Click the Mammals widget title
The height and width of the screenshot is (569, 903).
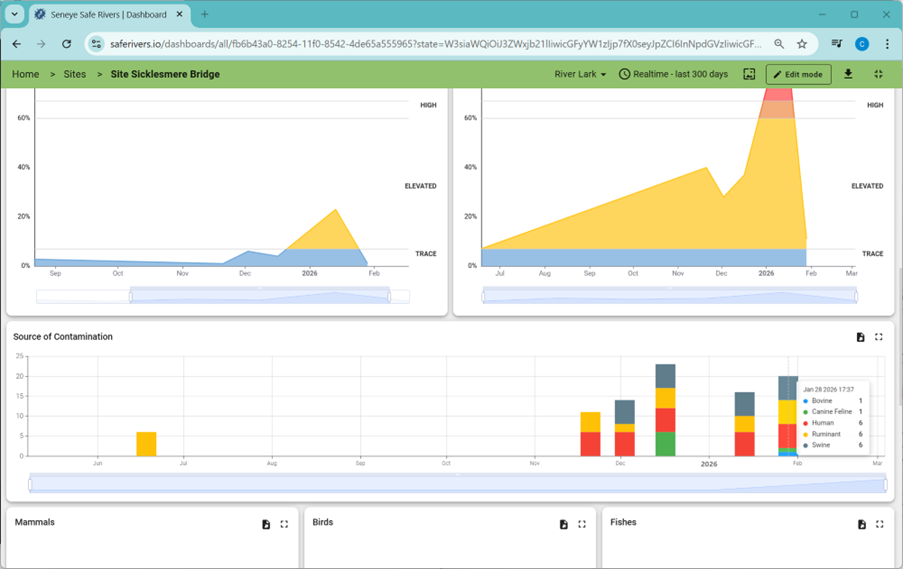[x=35, y=522]
